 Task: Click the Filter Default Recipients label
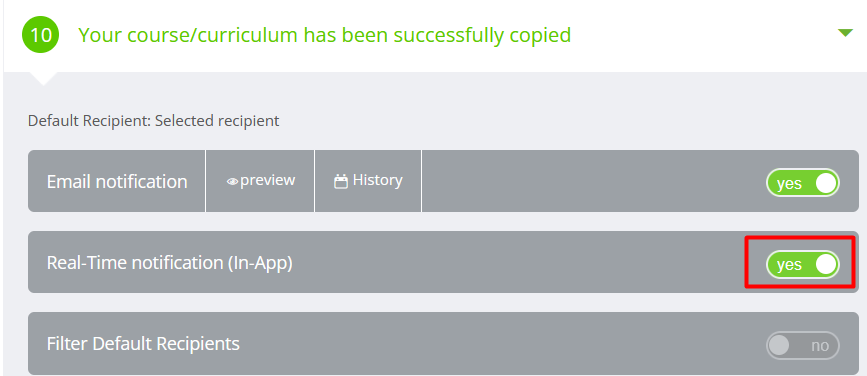143,344
